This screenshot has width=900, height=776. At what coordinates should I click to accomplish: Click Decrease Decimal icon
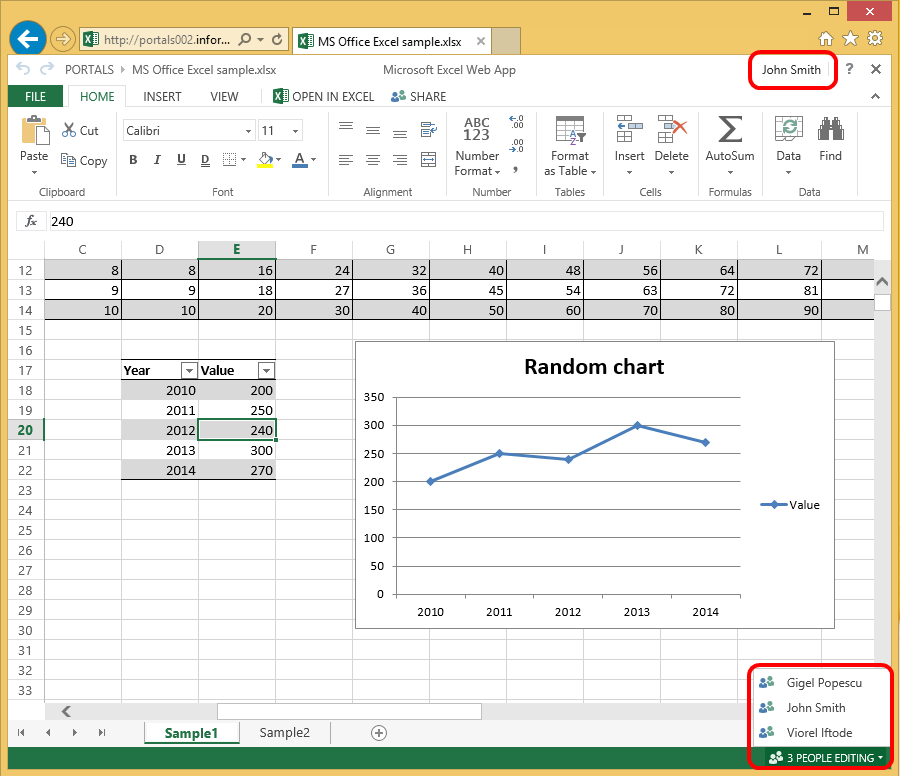pos(516,146)
